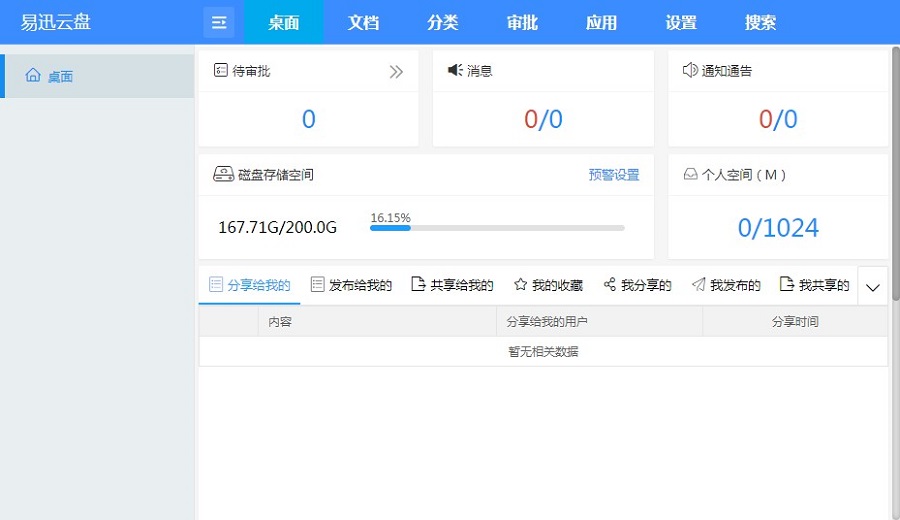Click the 分享时间 column header
Viewport: 900px width, 520px height.
coord(795,321)
